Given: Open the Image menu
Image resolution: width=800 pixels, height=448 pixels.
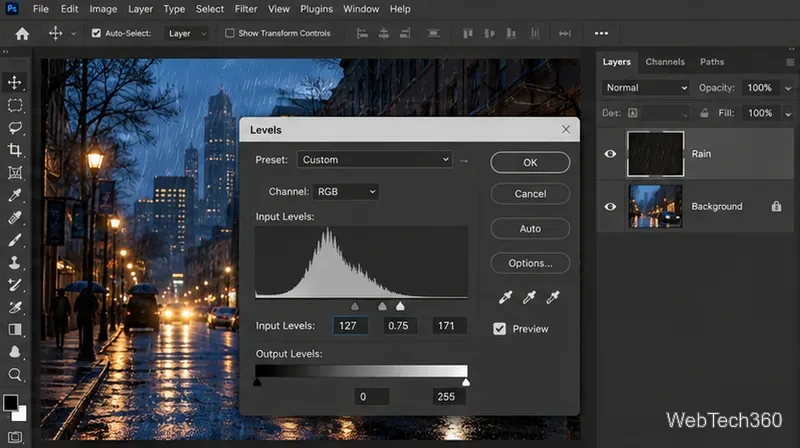Looking at the screenshot, I should [x=103, y=9].
